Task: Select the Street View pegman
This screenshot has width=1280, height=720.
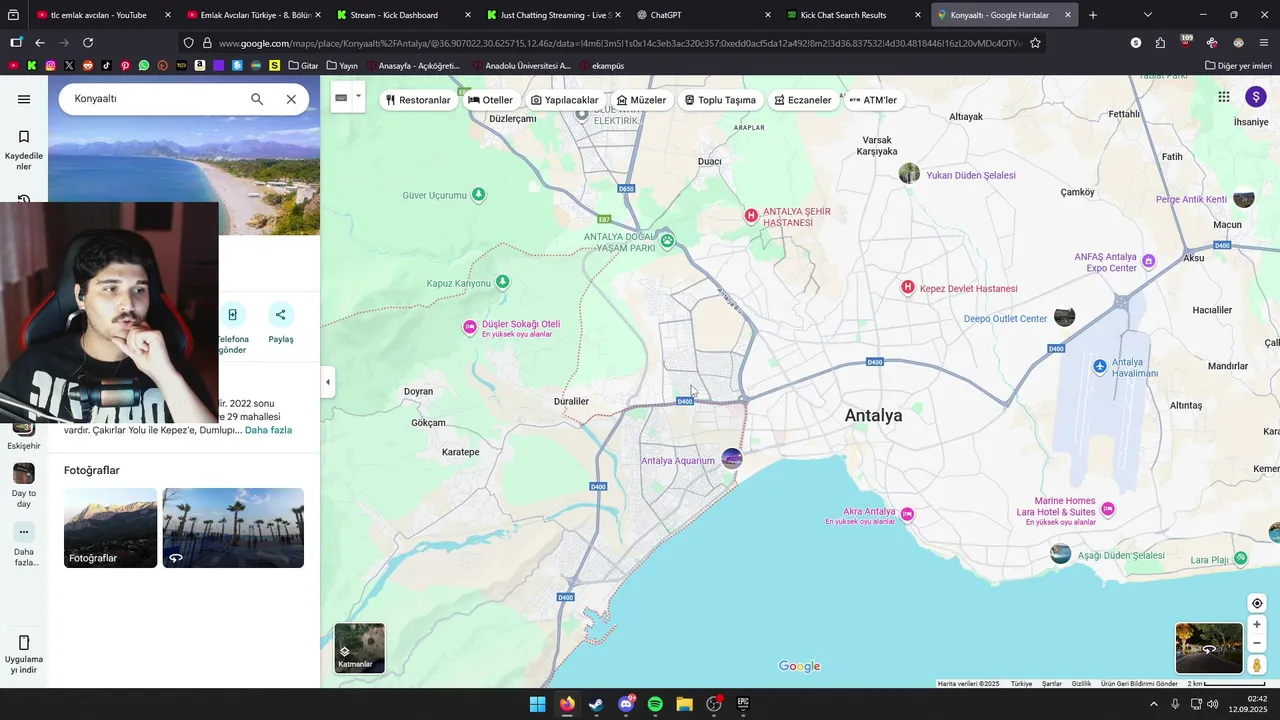Action: coord(1257,665)
